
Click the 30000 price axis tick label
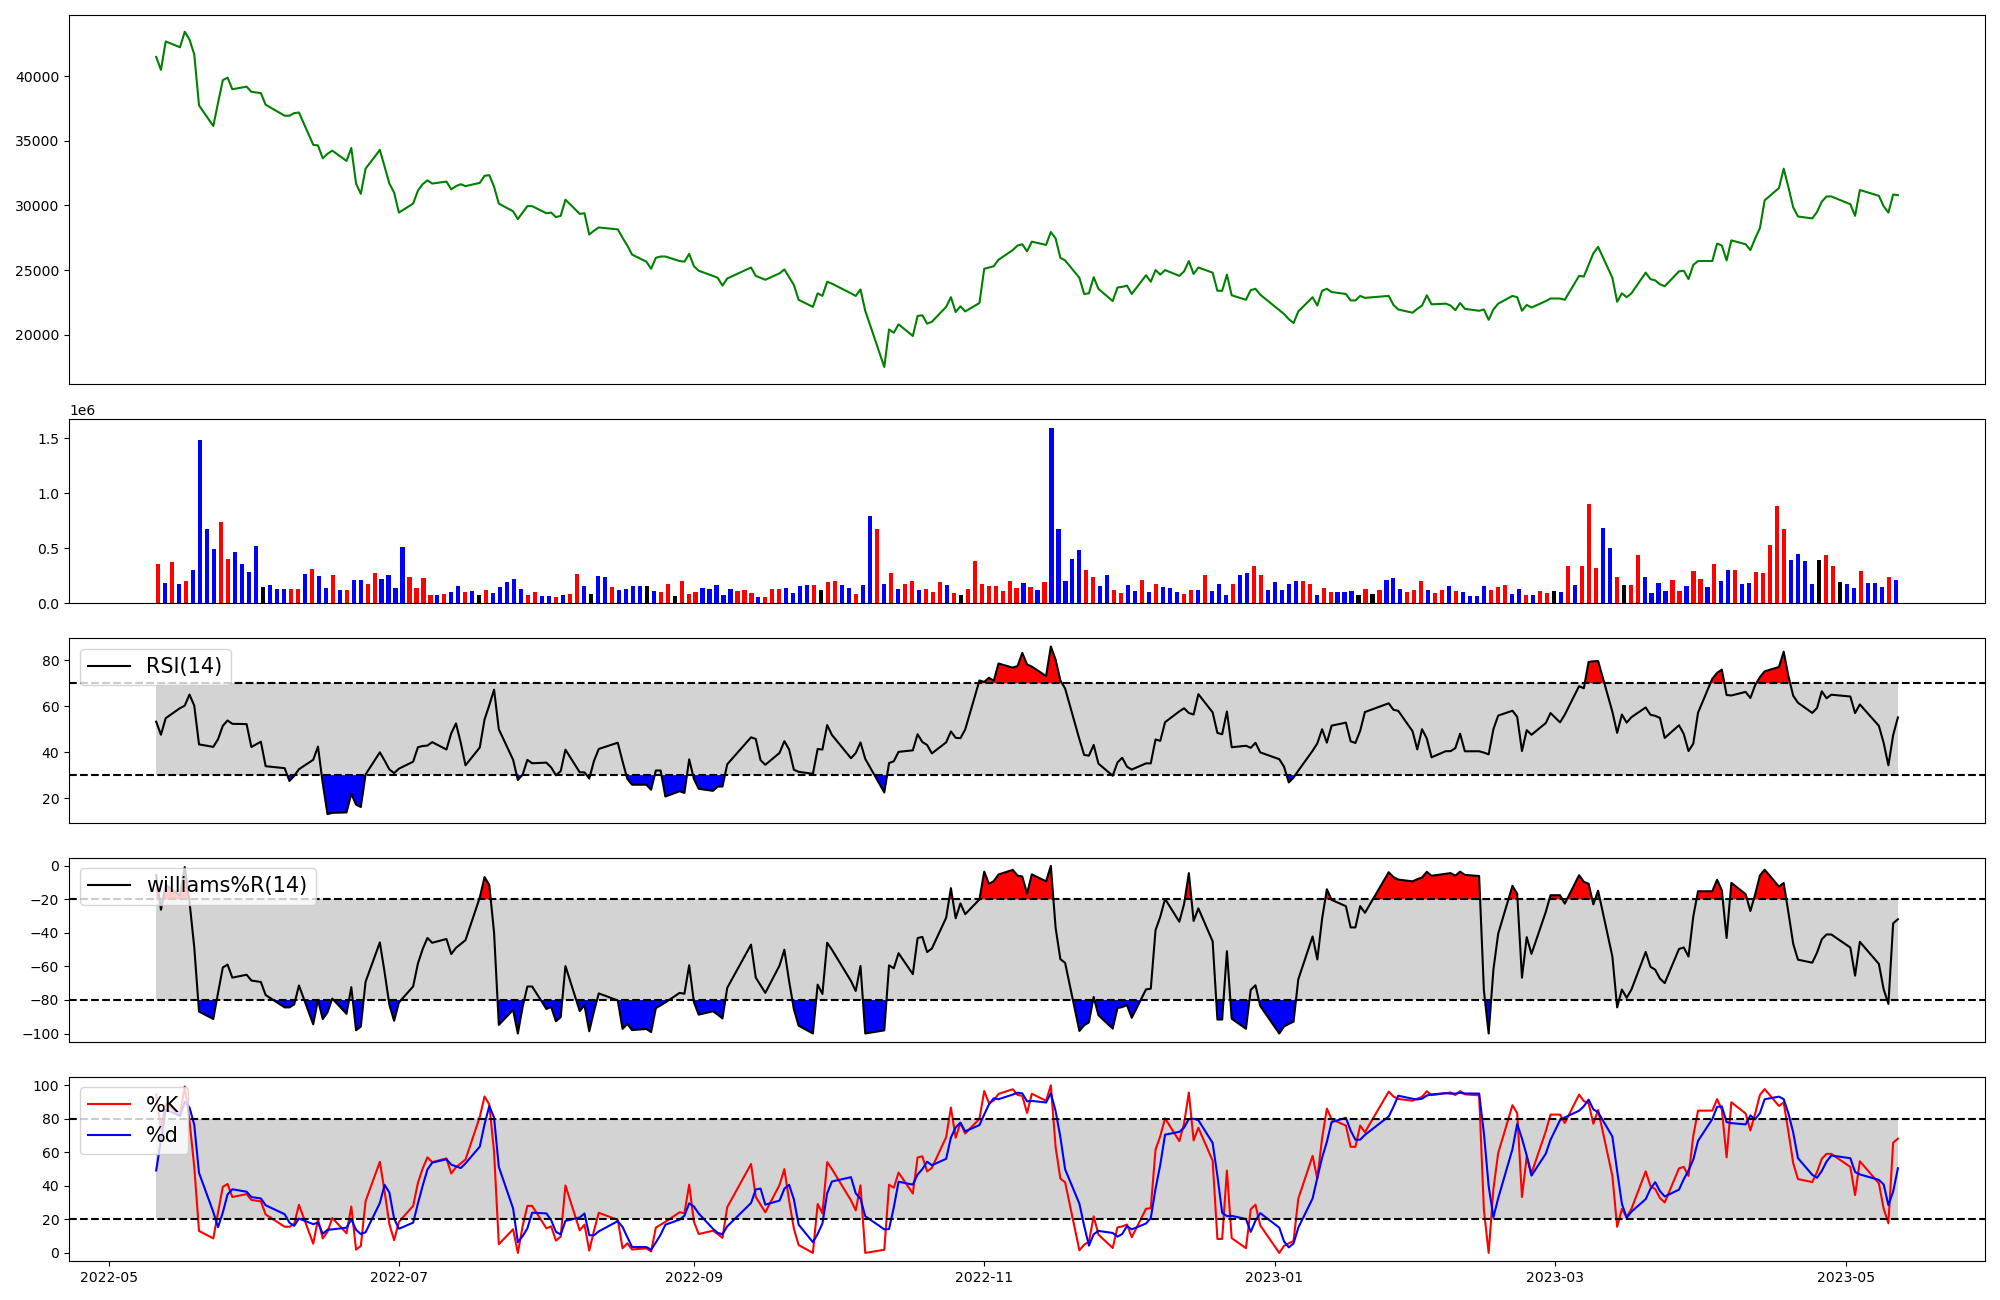pyautogui.click(x=36, y=206)
